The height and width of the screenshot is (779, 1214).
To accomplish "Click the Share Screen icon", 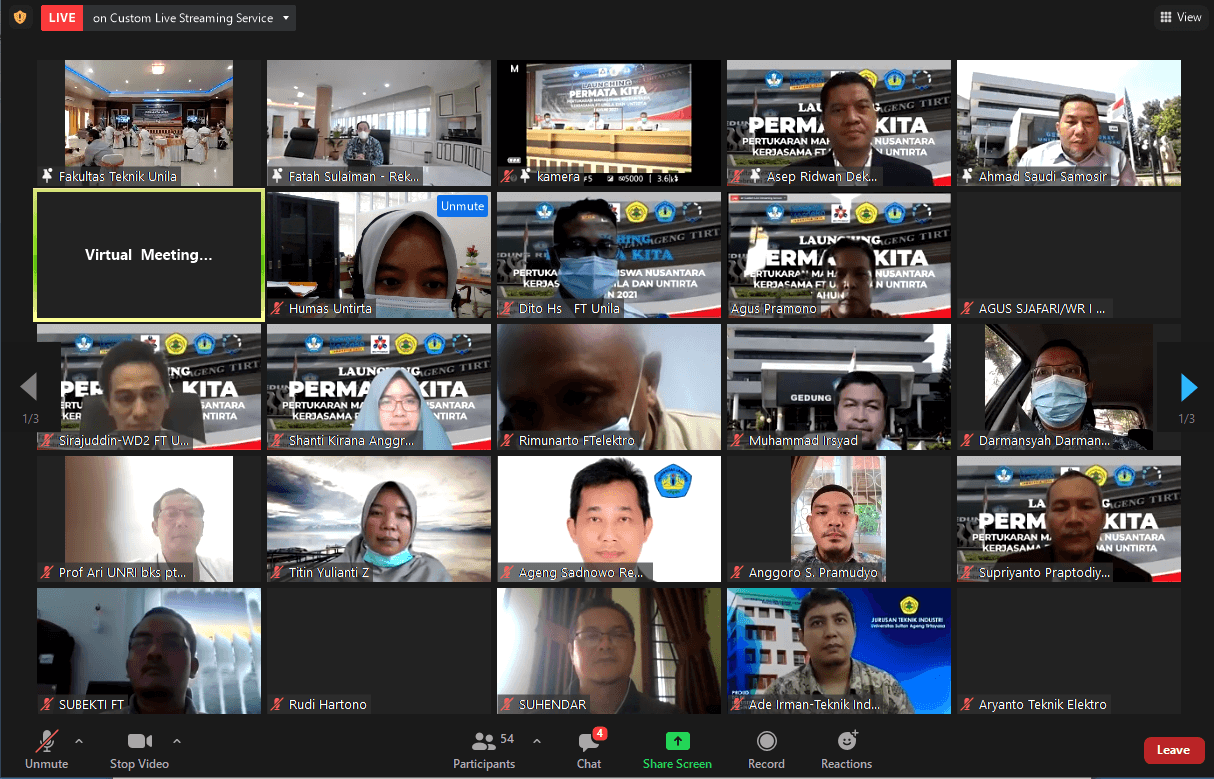I will [x=677, y=741].
